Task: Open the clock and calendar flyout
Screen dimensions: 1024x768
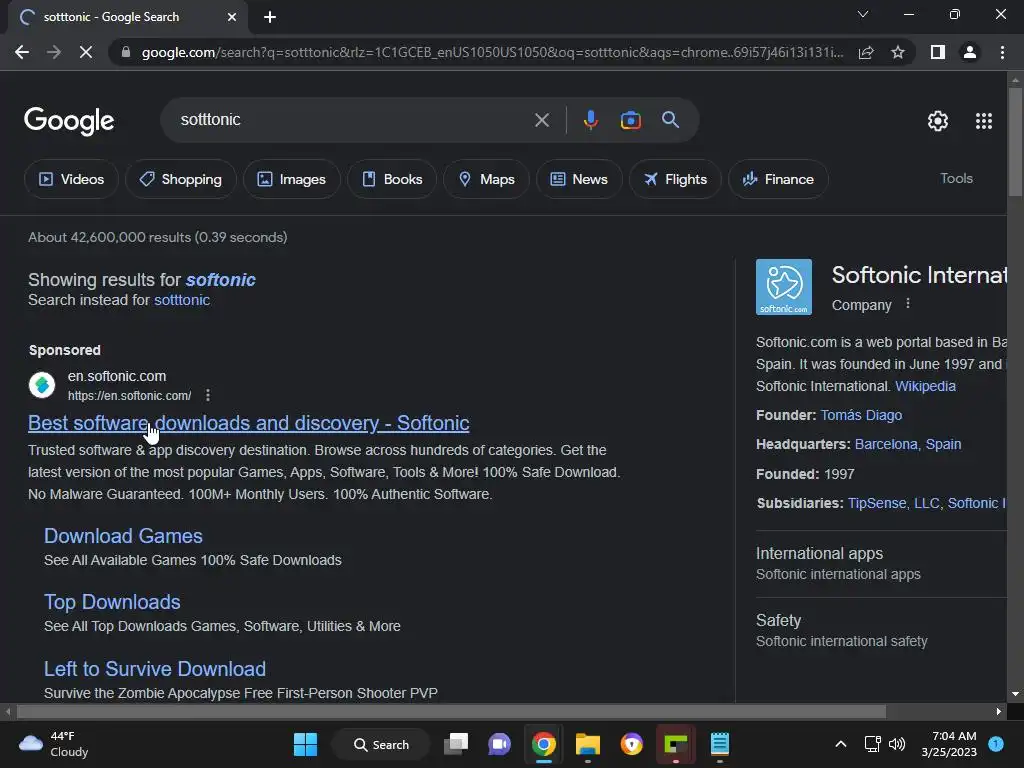Action: pyautogui.click(x=949, y=744)
